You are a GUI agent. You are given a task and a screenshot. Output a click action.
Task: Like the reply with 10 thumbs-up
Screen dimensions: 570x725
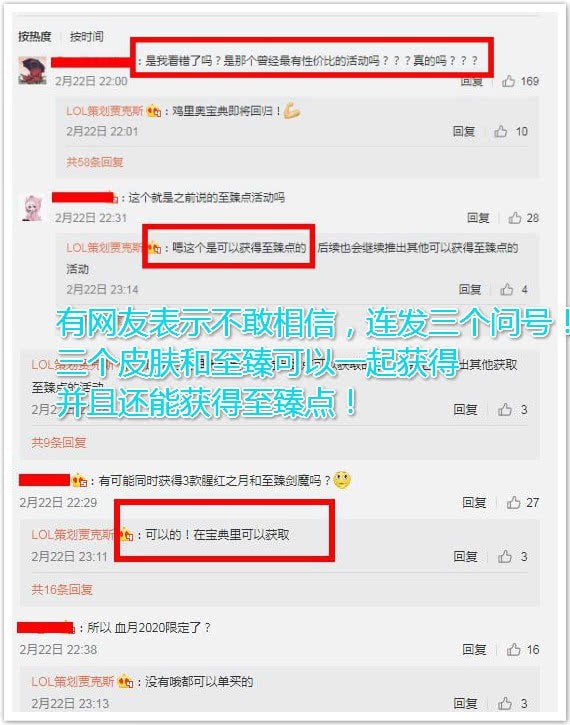pos(501,132)
